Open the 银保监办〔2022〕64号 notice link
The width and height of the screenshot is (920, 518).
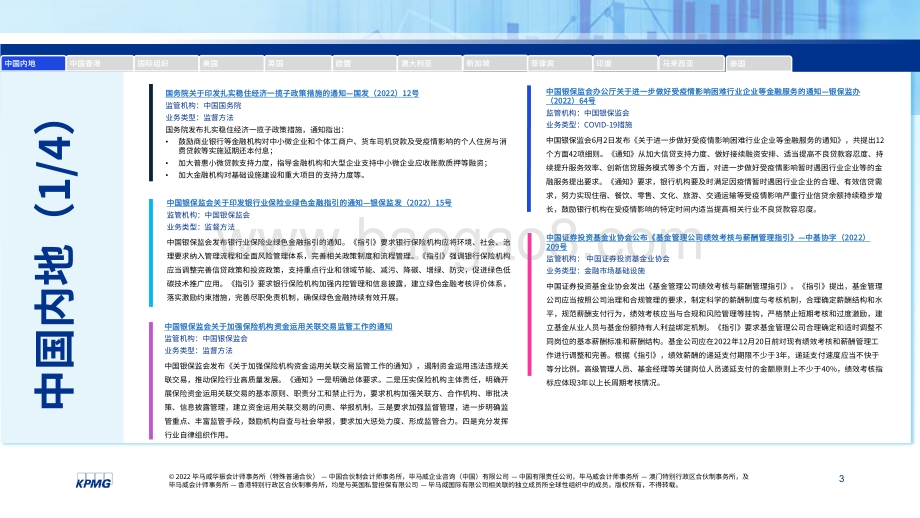point(703,96)
